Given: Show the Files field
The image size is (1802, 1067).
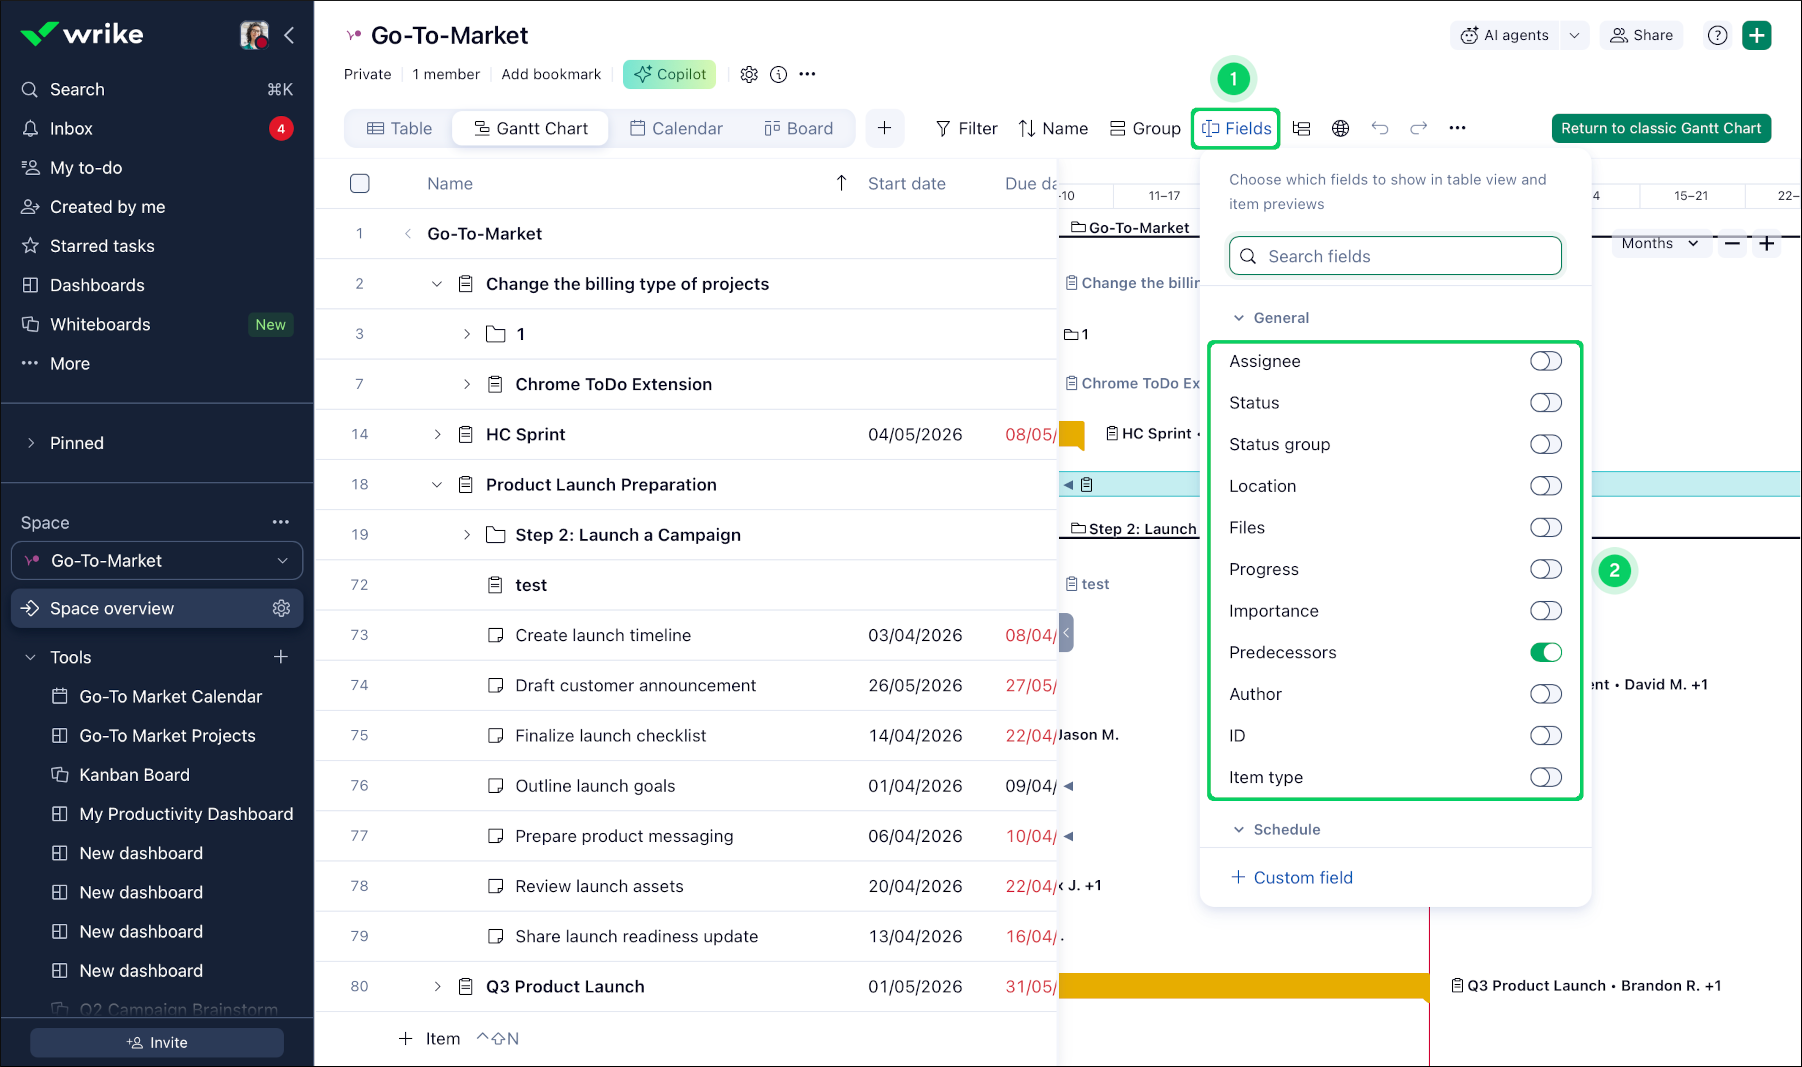Looking at the screenshot, I should [1545, 528].
